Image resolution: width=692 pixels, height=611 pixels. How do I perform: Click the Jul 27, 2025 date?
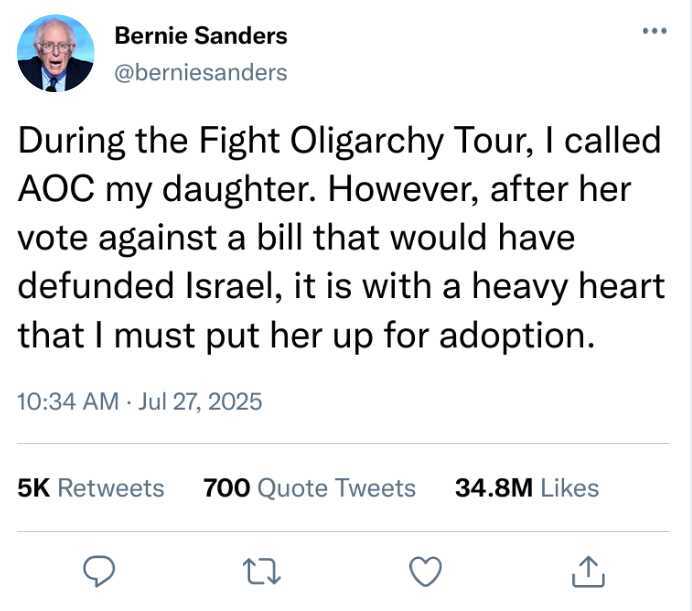point(200,402)
